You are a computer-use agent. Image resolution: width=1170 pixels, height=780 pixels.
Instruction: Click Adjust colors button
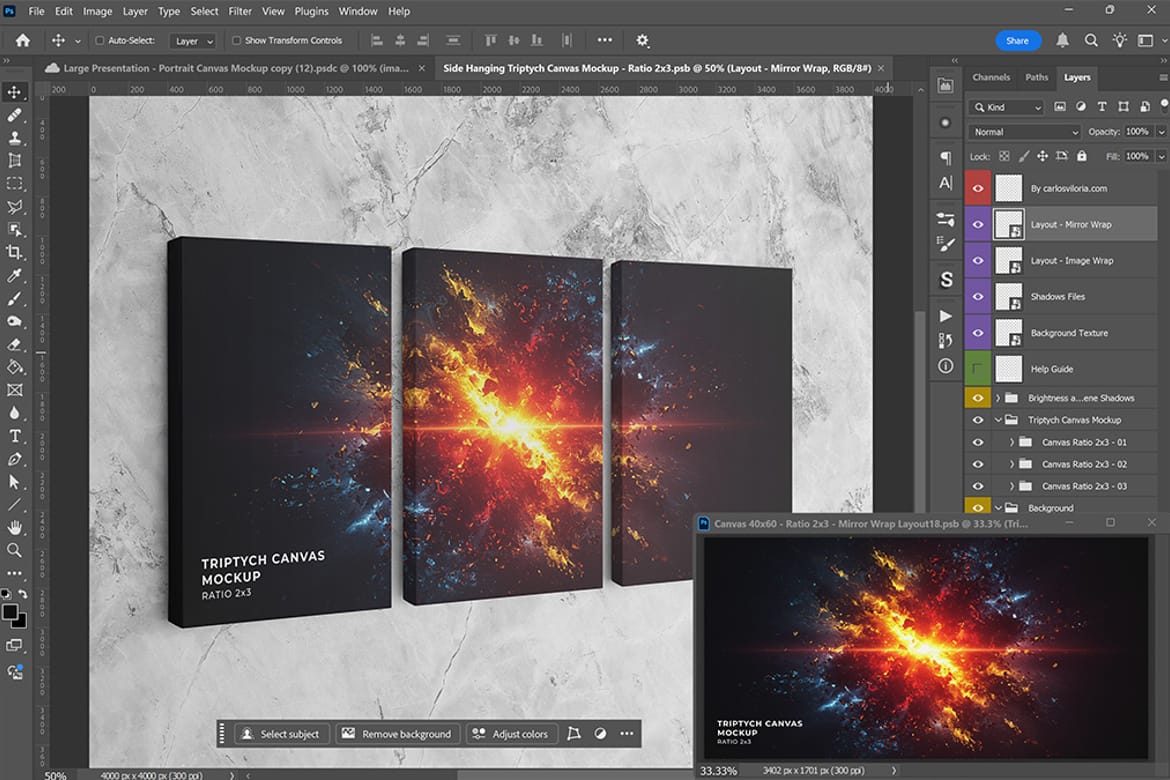point(511,734)
